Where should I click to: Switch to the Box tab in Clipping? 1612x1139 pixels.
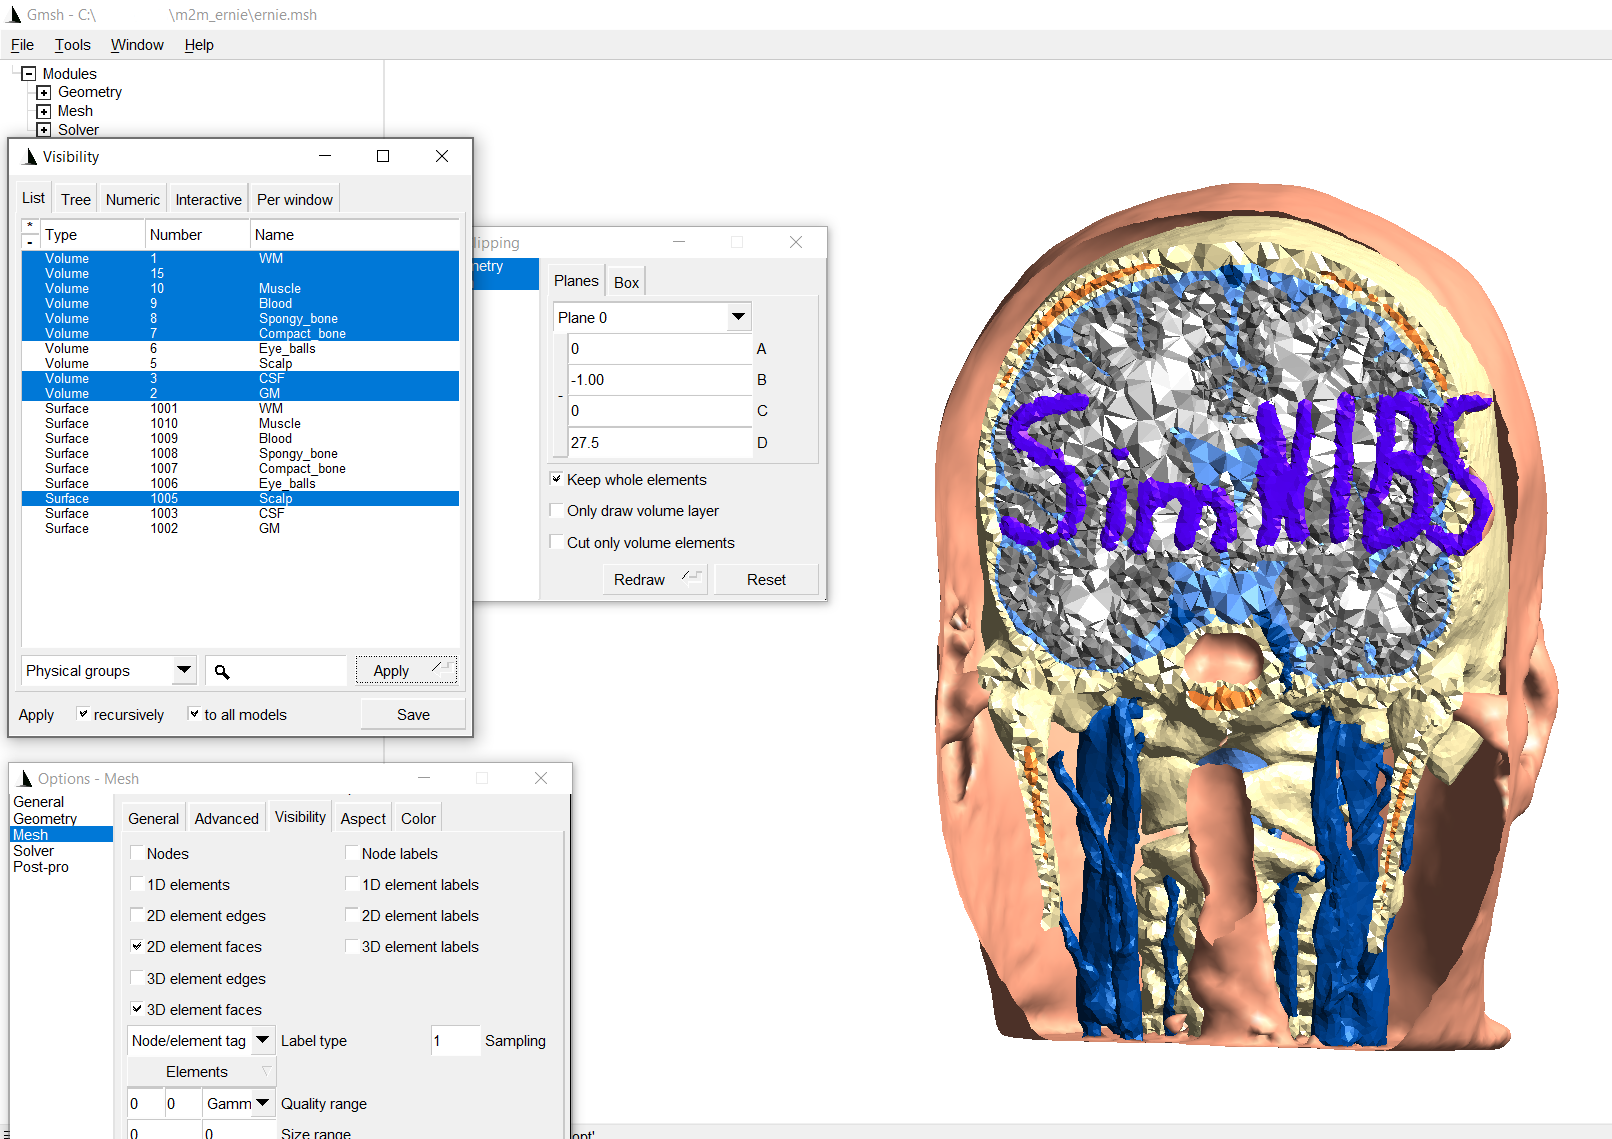[626, 282]
